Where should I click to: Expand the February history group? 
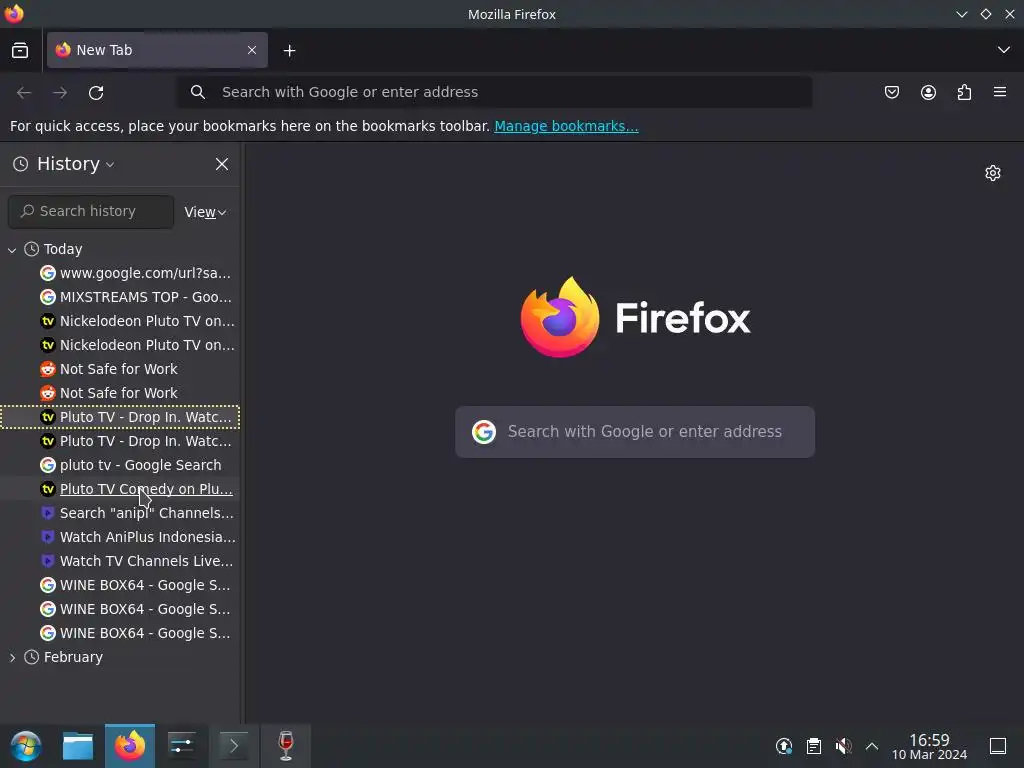[x=12, y=658]
